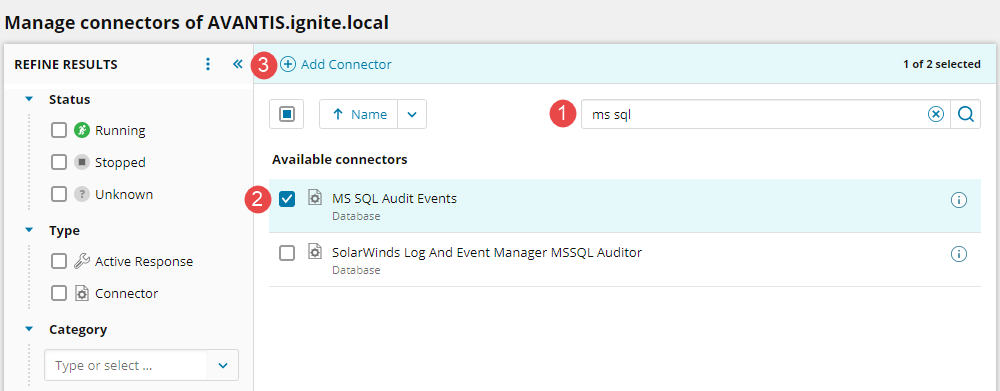
Task: Collapse the Status filter section
Action: pyautogui.click(x=29, y=100)
